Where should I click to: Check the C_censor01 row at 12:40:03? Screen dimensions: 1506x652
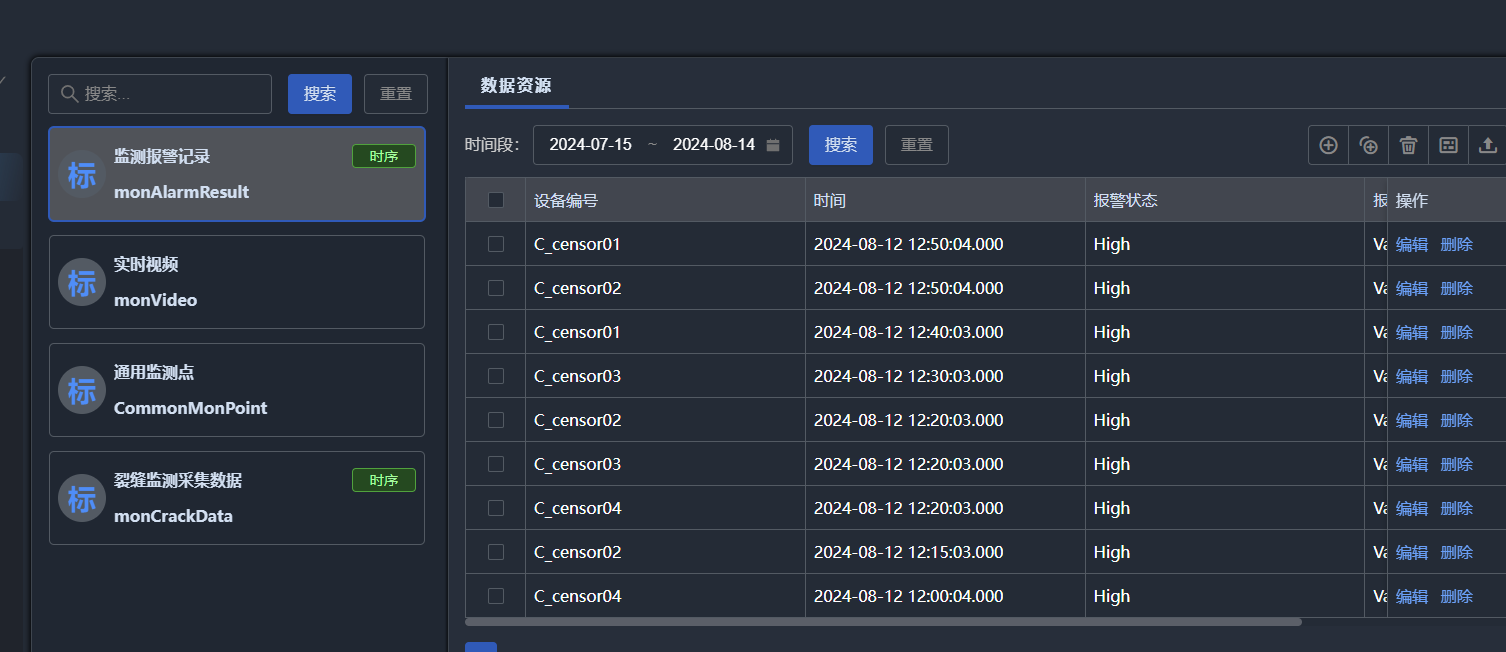496,332
